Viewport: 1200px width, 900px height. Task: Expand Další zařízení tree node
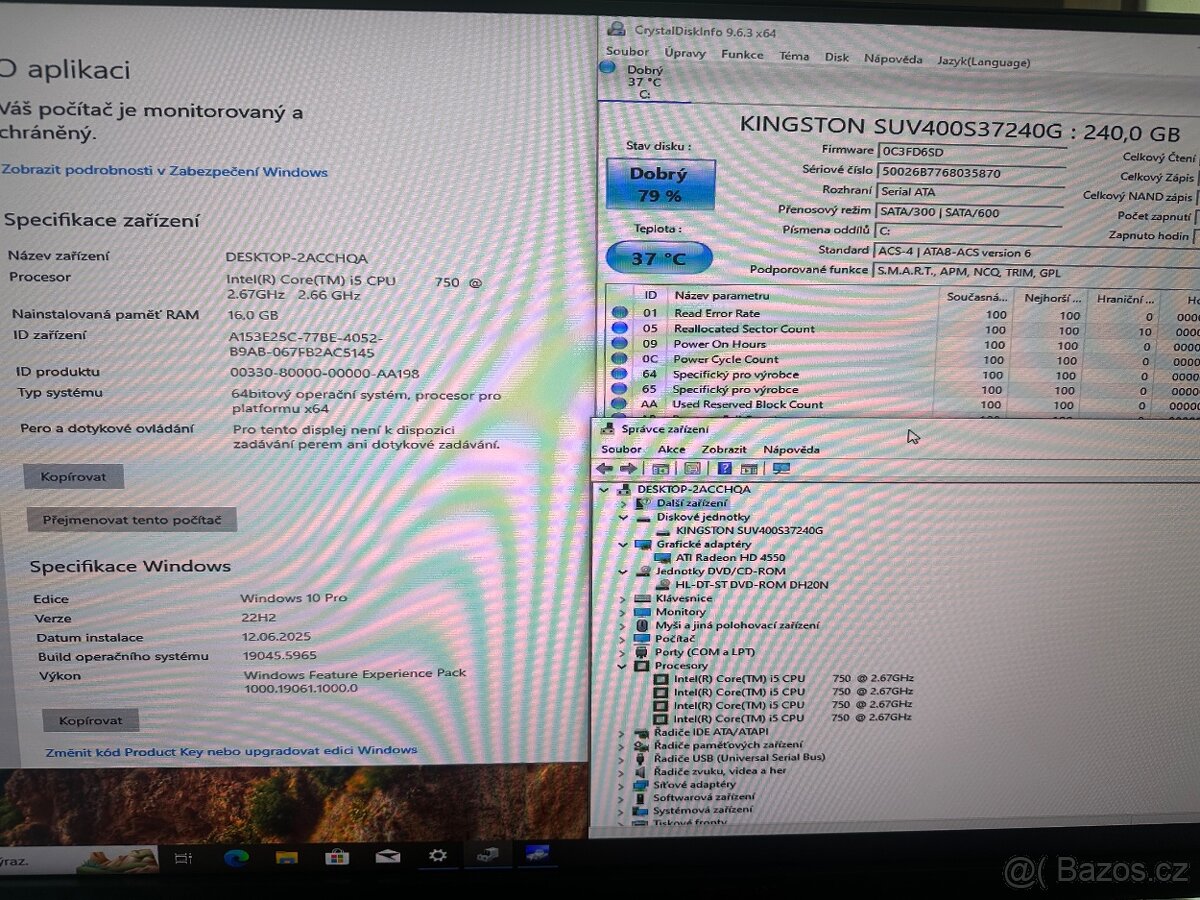622,503
